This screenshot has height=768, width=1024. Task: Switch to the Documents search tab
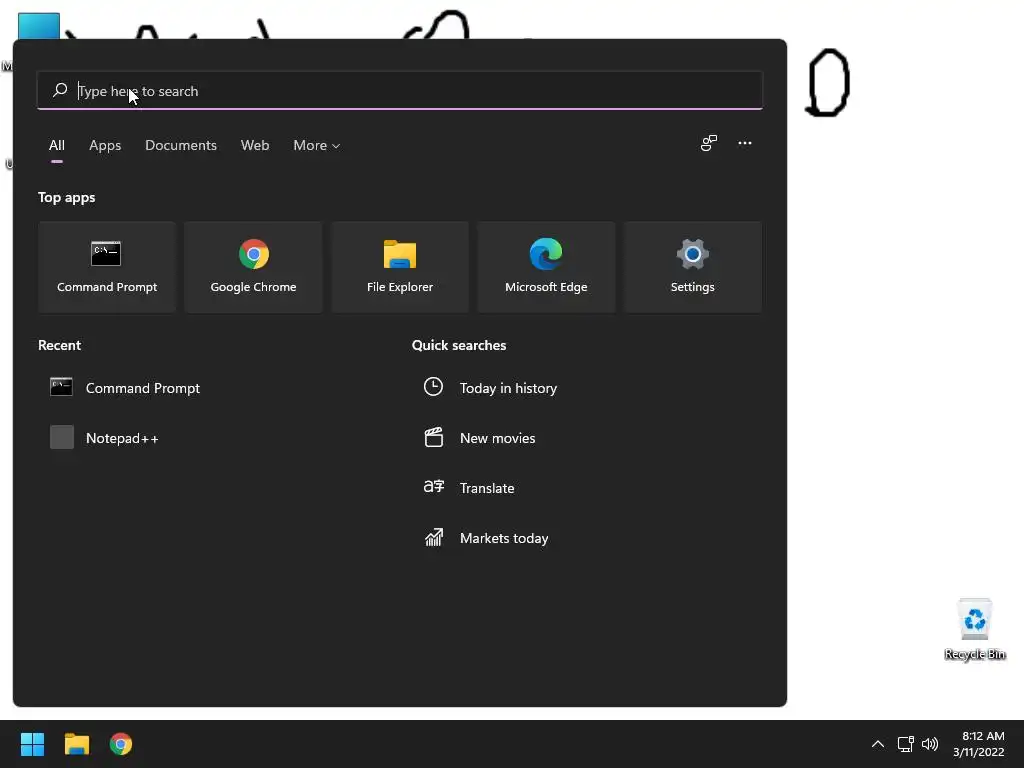point(181,146)
